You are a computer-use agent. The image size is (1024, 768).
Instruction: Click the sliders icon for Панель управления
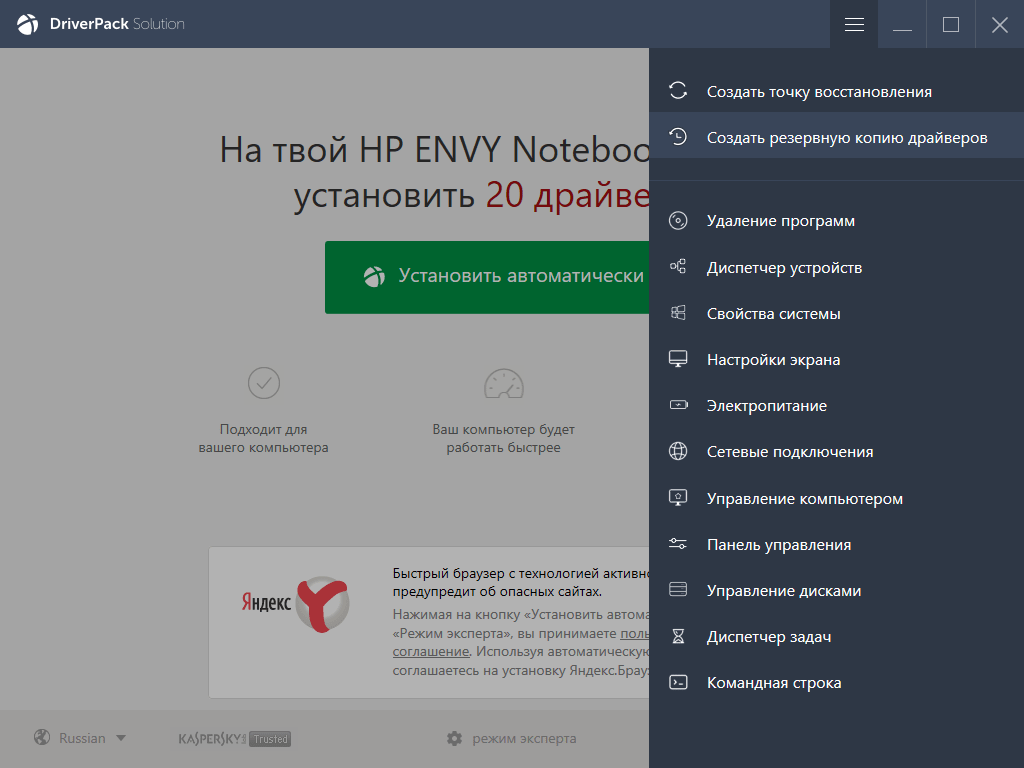tap(678, 543)
